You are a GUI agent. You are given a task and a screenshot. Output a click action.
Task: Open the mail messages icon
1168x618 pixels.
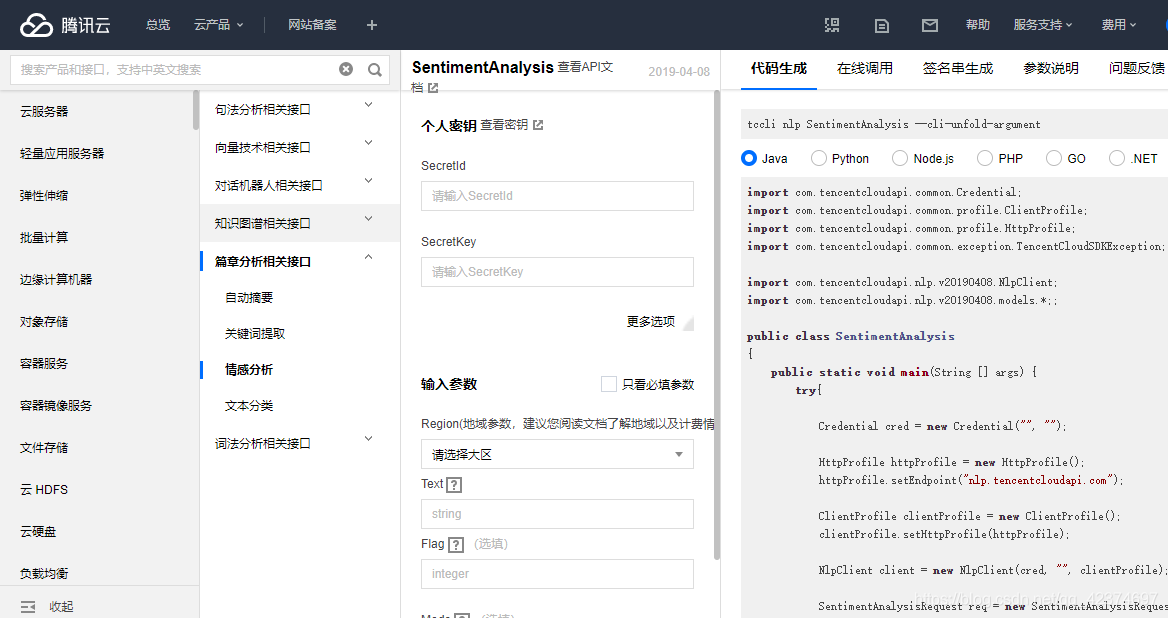pos(930,26)
